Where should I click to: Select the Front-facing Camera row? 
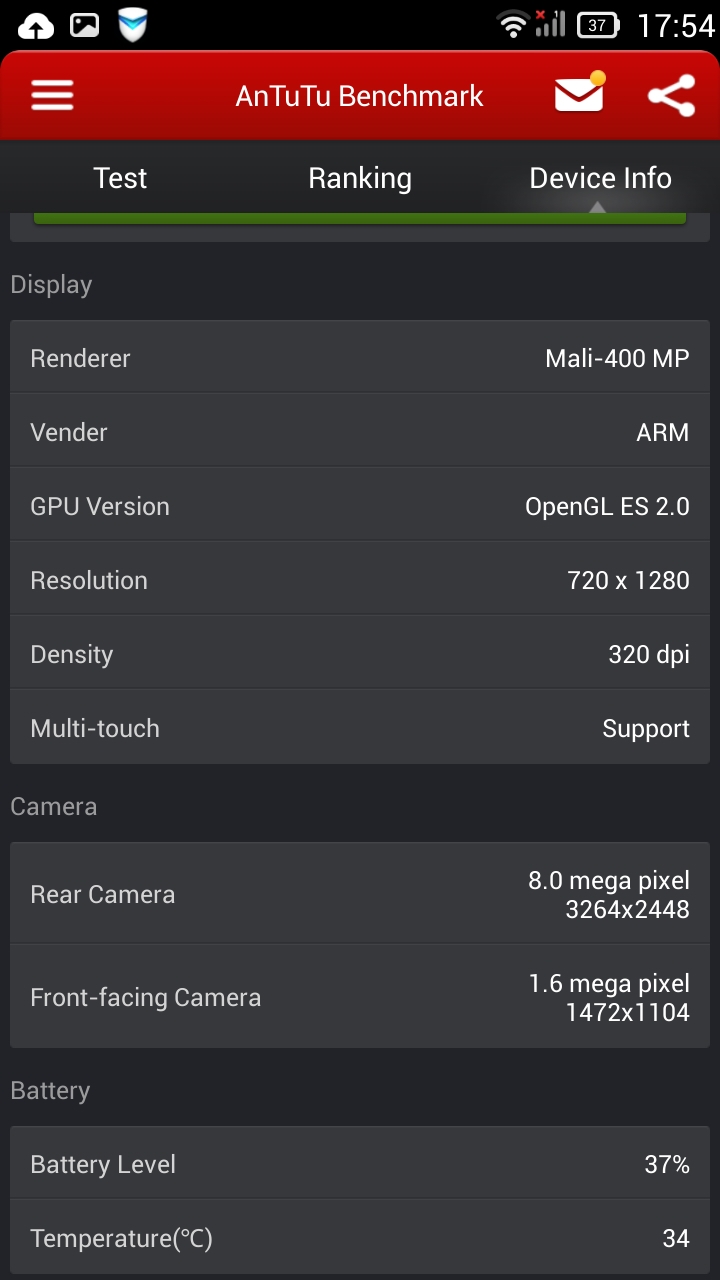coord(360,997)
